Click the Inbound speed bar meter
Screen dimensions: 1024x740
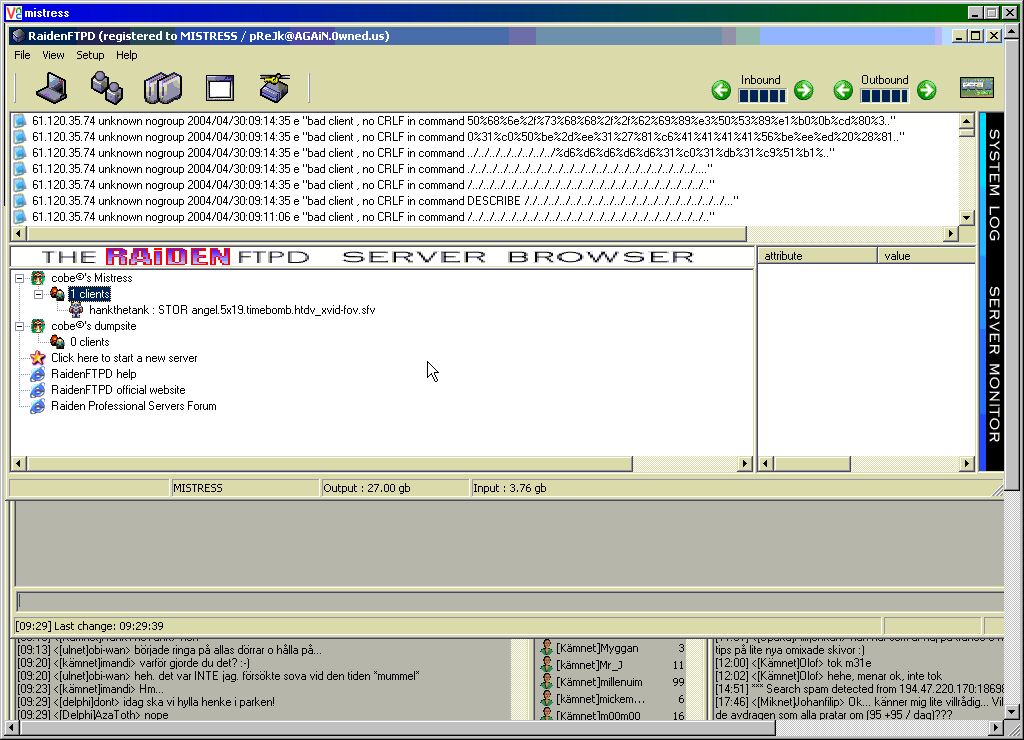tap(762, 96)
